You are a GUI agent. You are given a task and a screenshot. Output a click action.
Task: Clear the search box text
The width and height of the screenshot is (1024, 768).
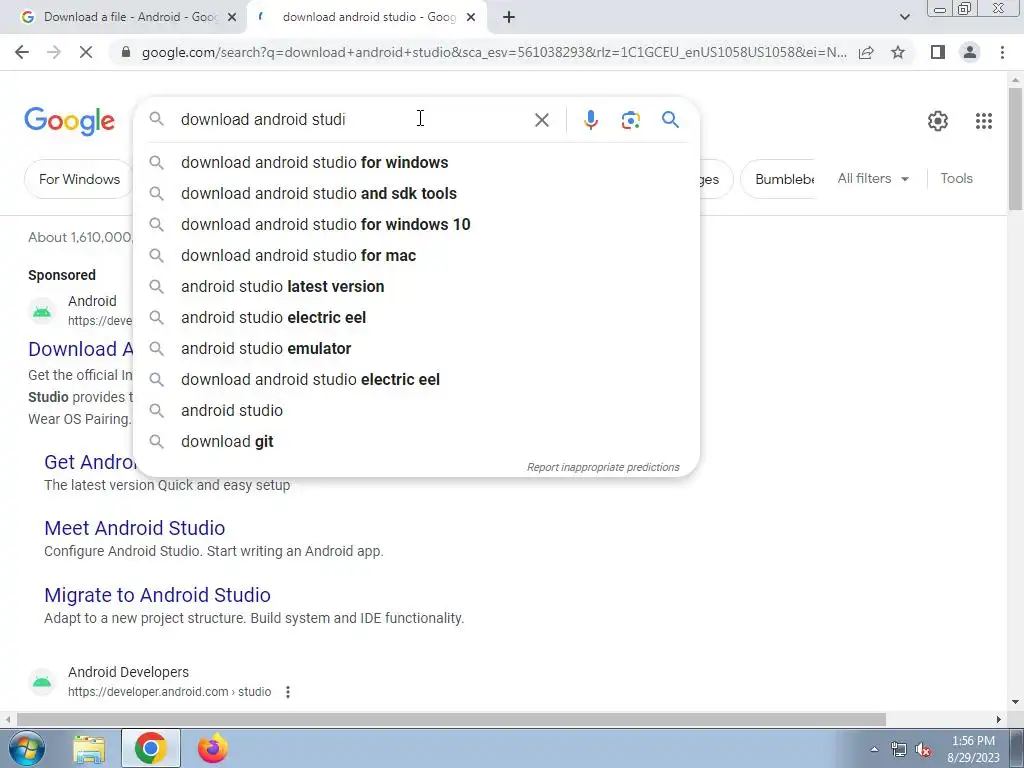[x=541, y=120]
